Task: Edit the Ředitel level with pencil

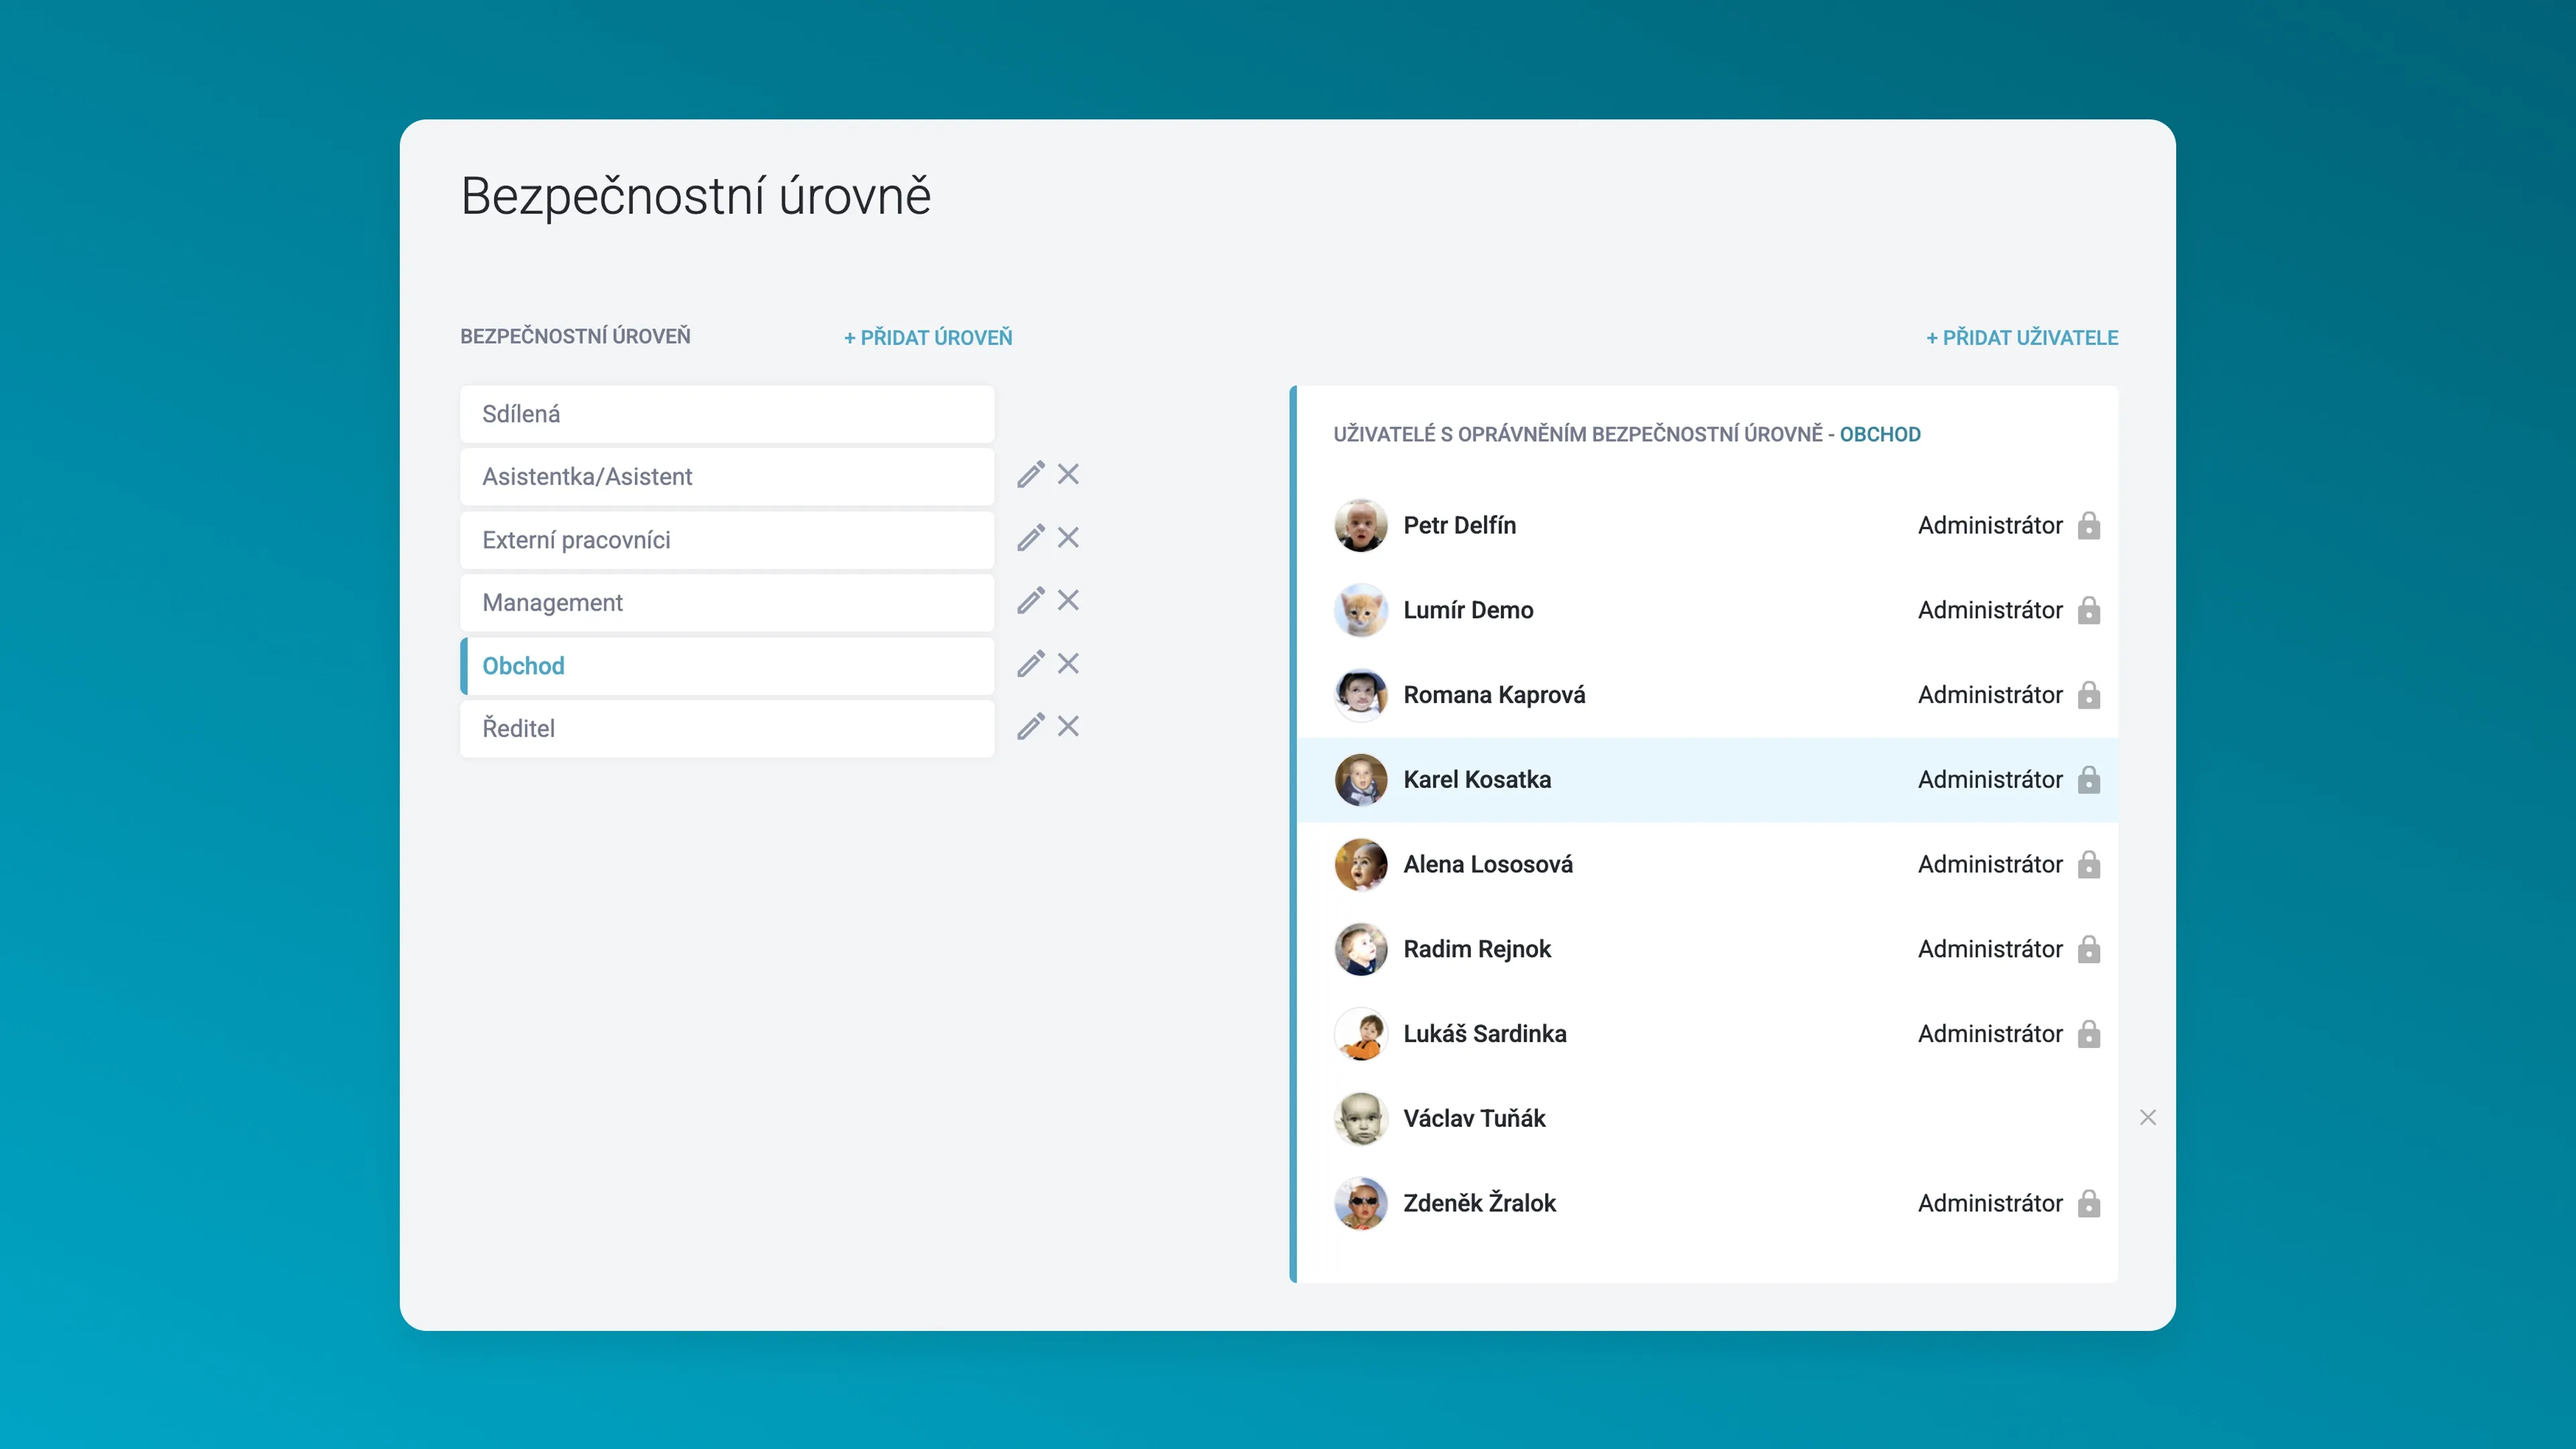Action: (x=1031, y=727)
